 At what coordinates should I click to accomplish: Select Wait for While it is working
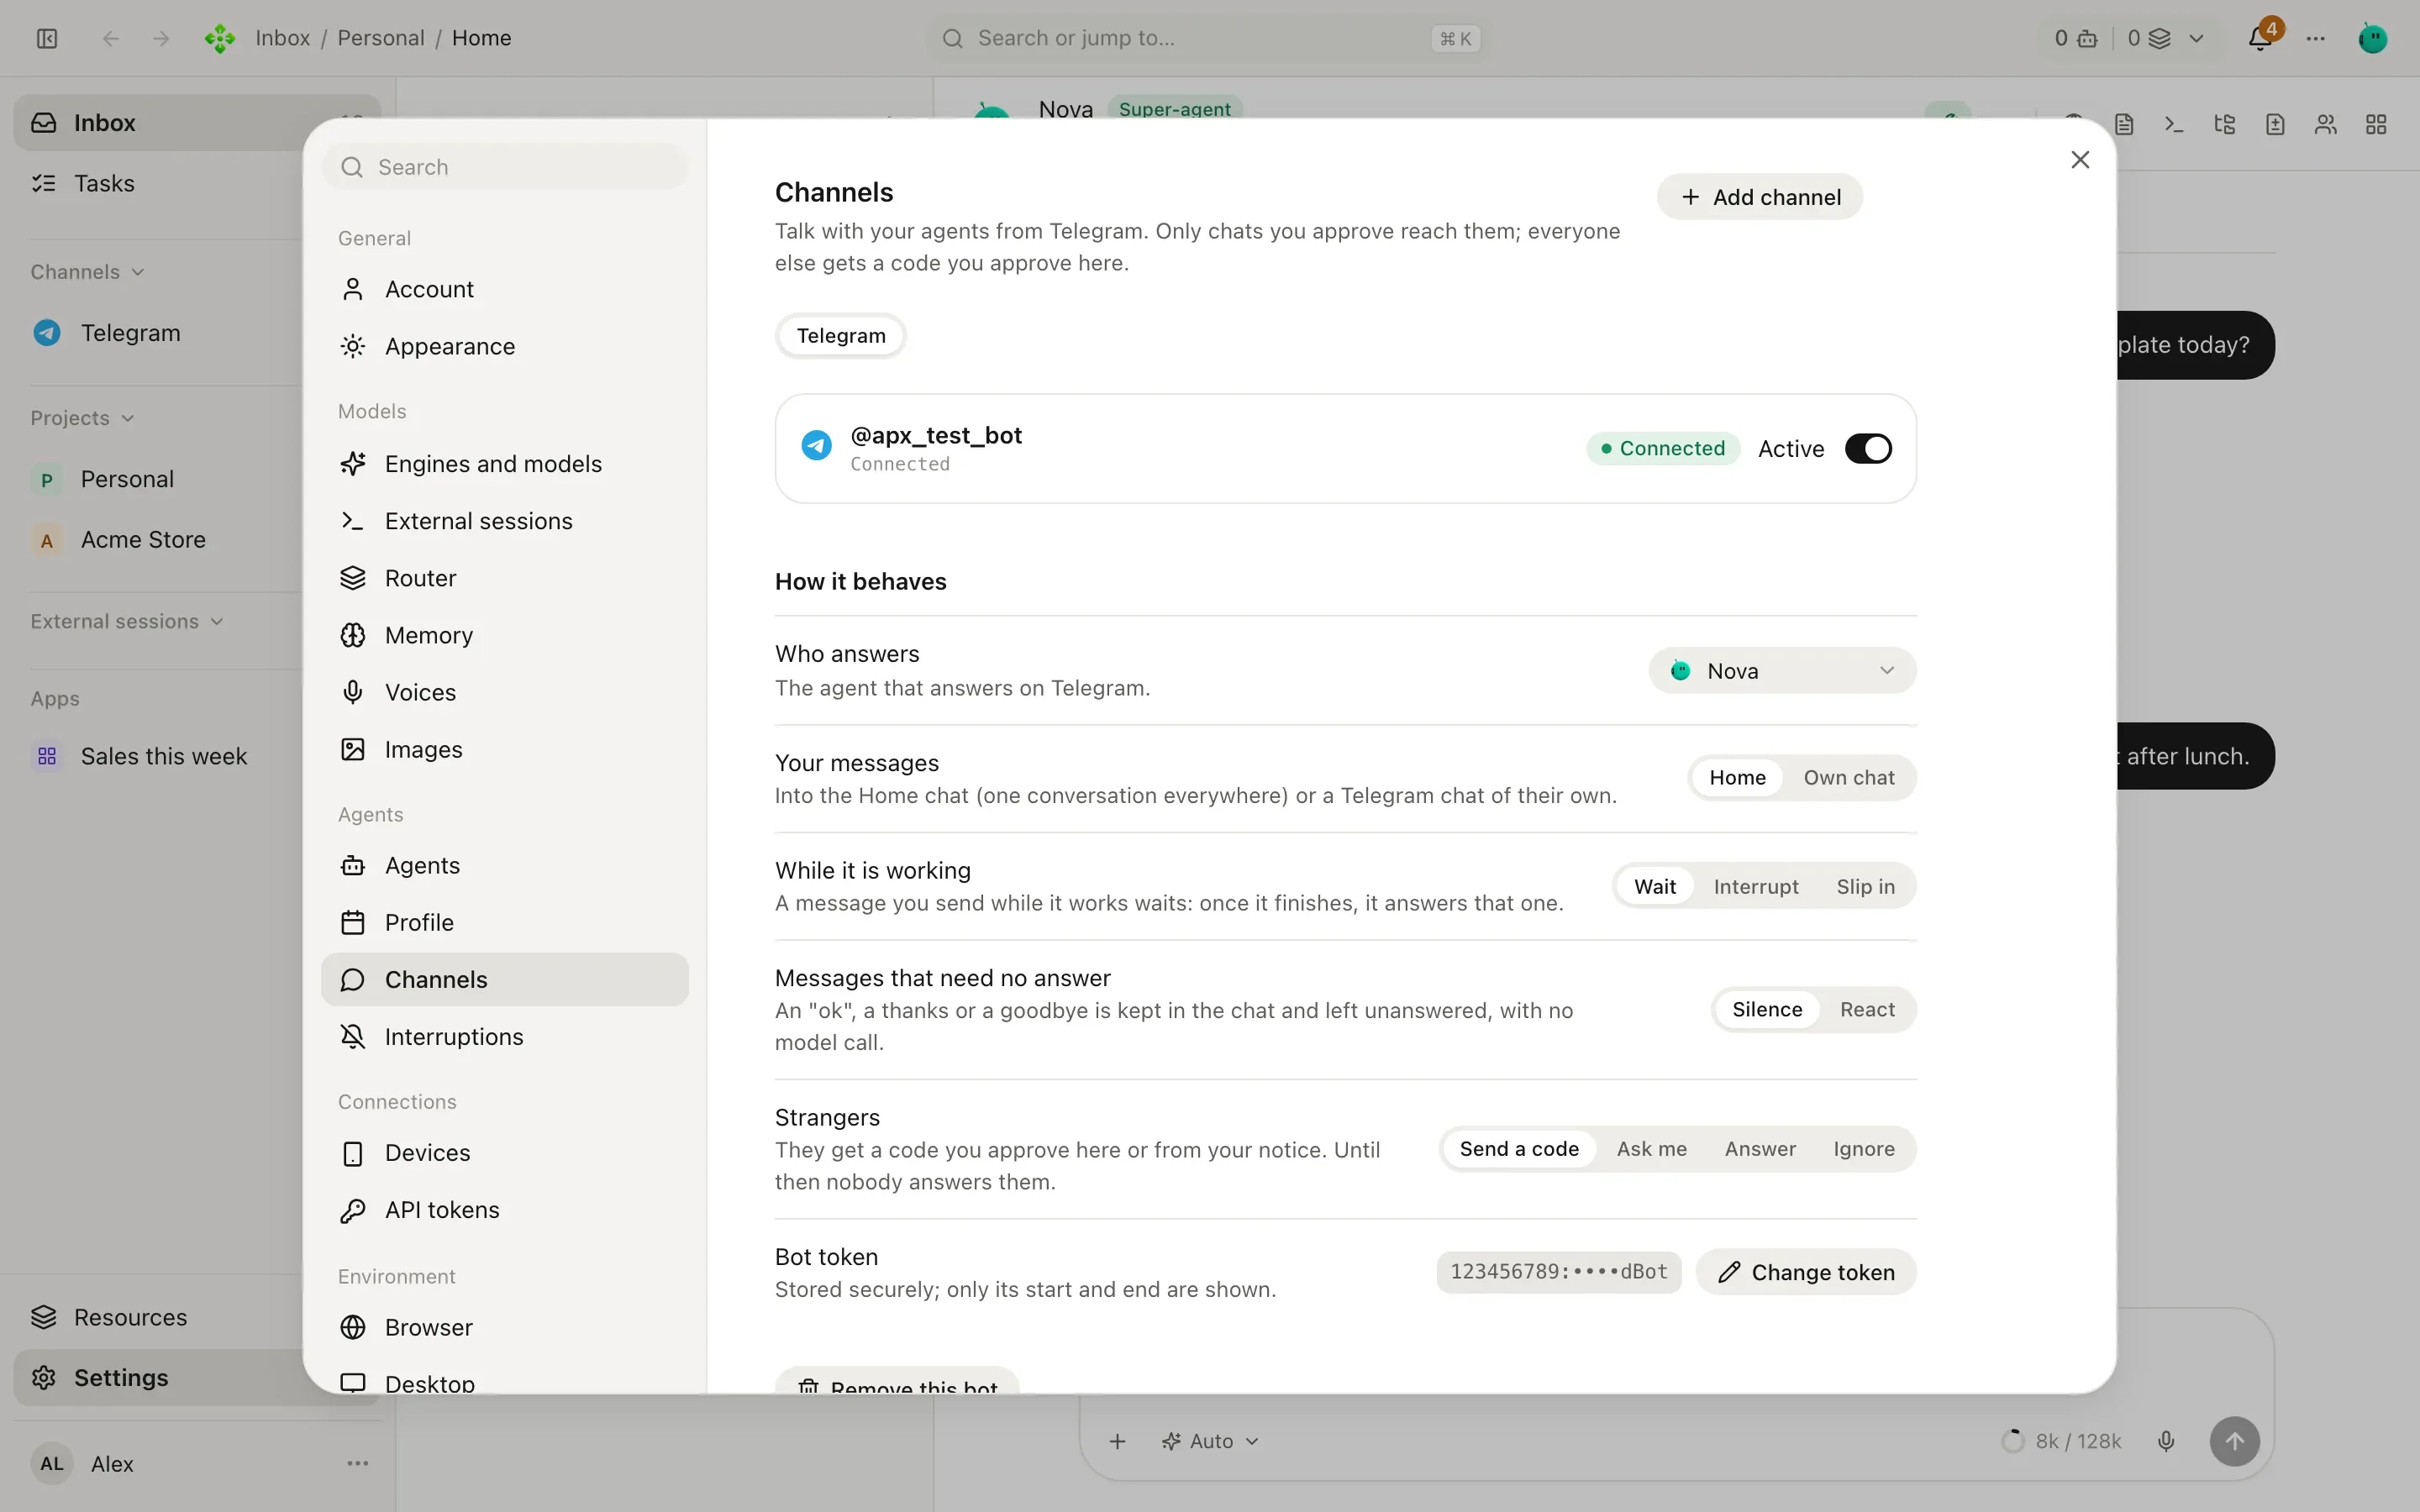point(1655,887)
